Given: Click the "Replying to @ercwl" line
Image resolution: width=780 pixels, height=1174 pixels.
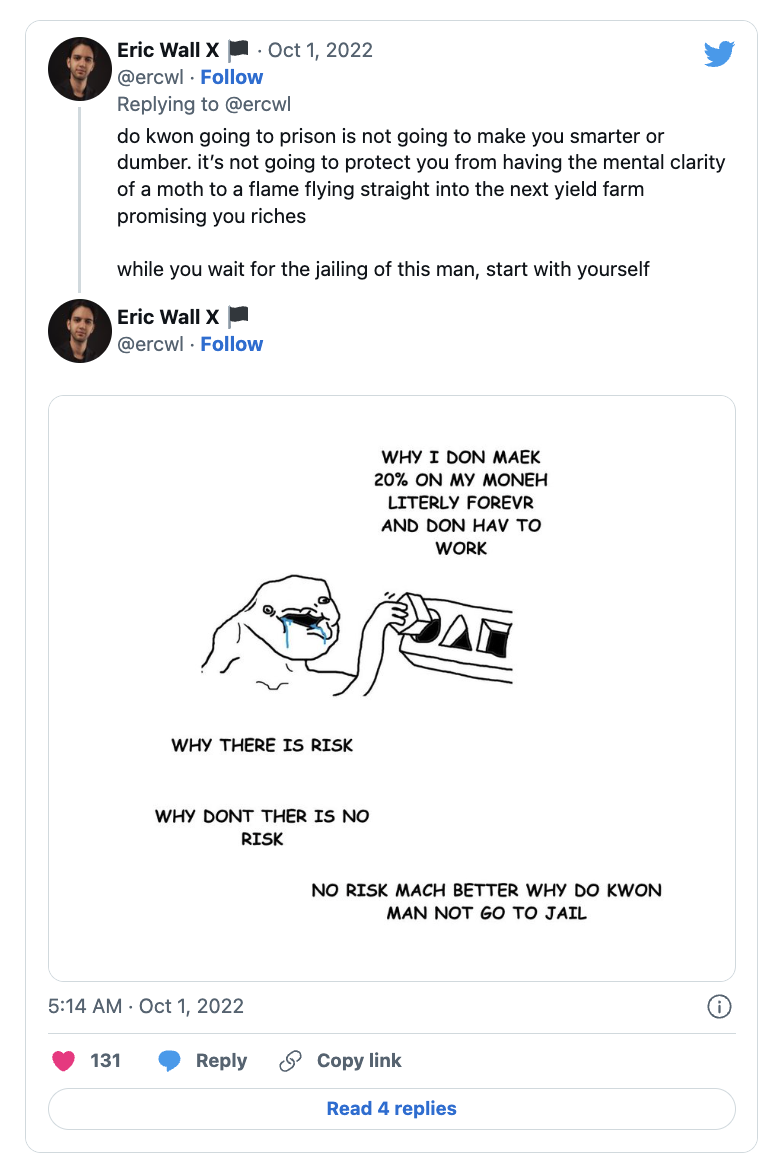Looking at the screenshot, I should tap(204, 104).
